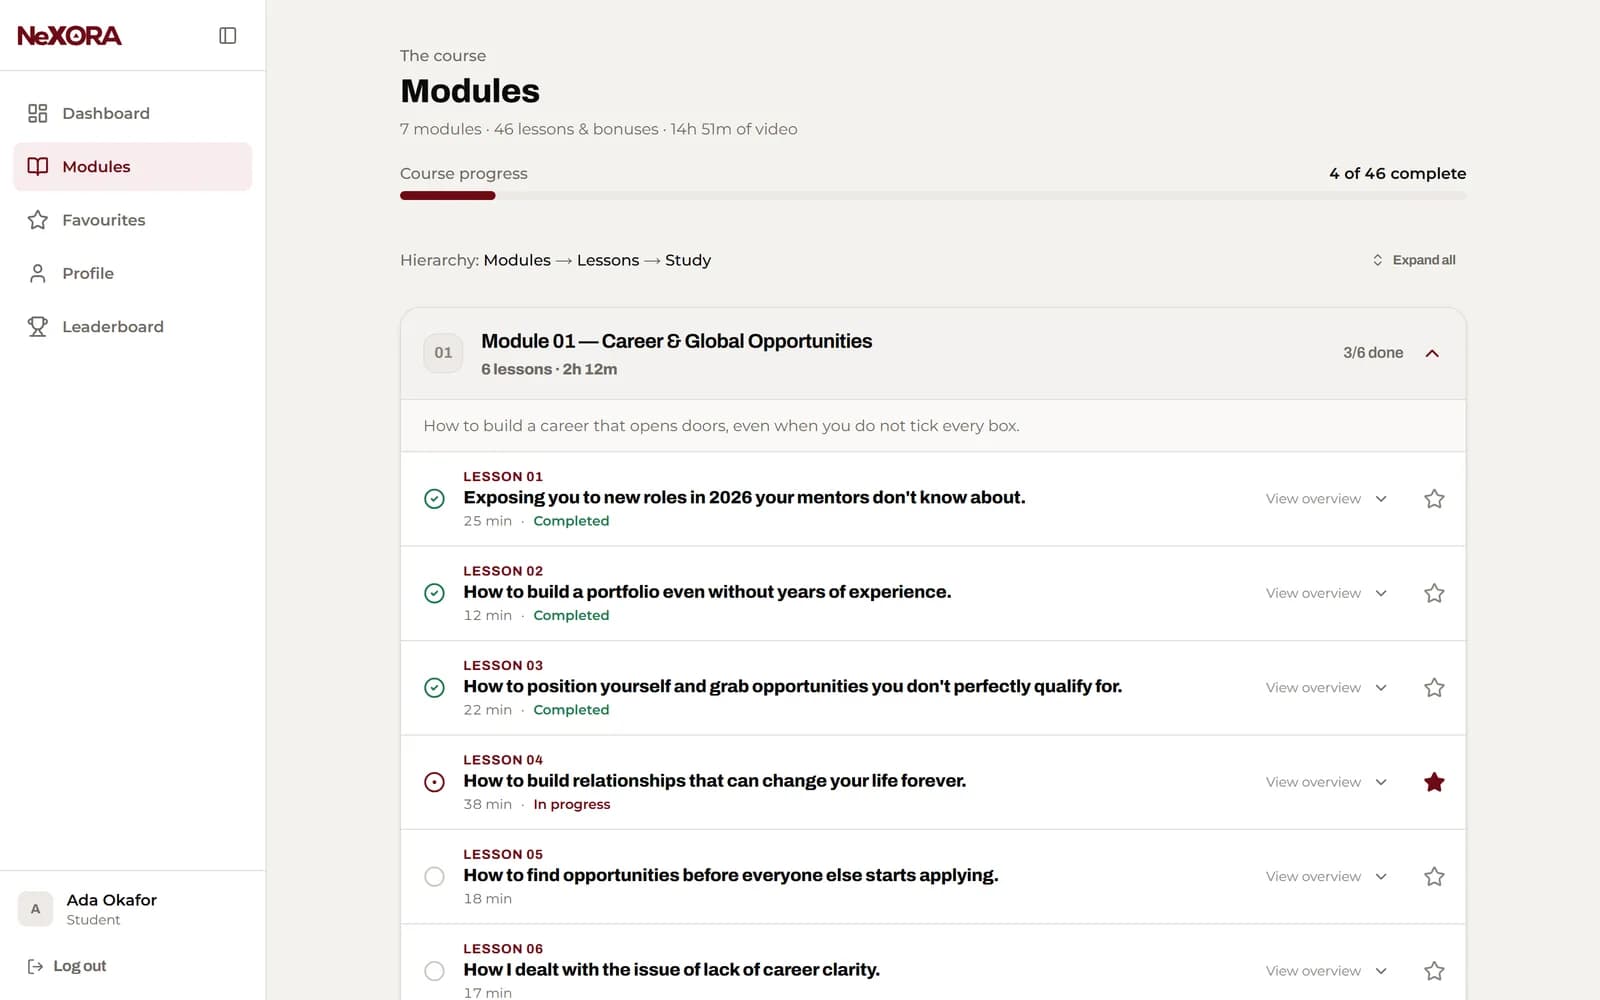Image resolution: width=1600 pixels, height=1000 pixels.
Task: Click Expand all button
Action: (1414, 260)
